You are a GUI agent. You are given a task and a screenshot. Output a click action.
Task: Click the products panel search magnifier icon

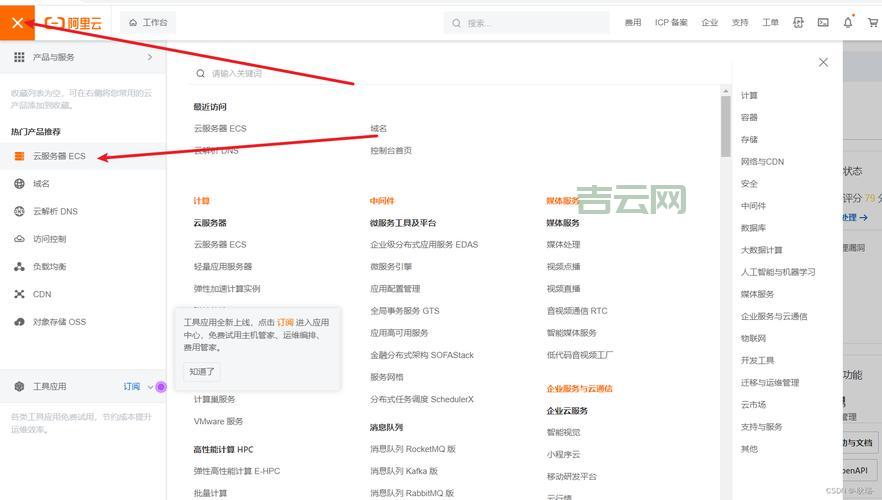pos(200,73)
